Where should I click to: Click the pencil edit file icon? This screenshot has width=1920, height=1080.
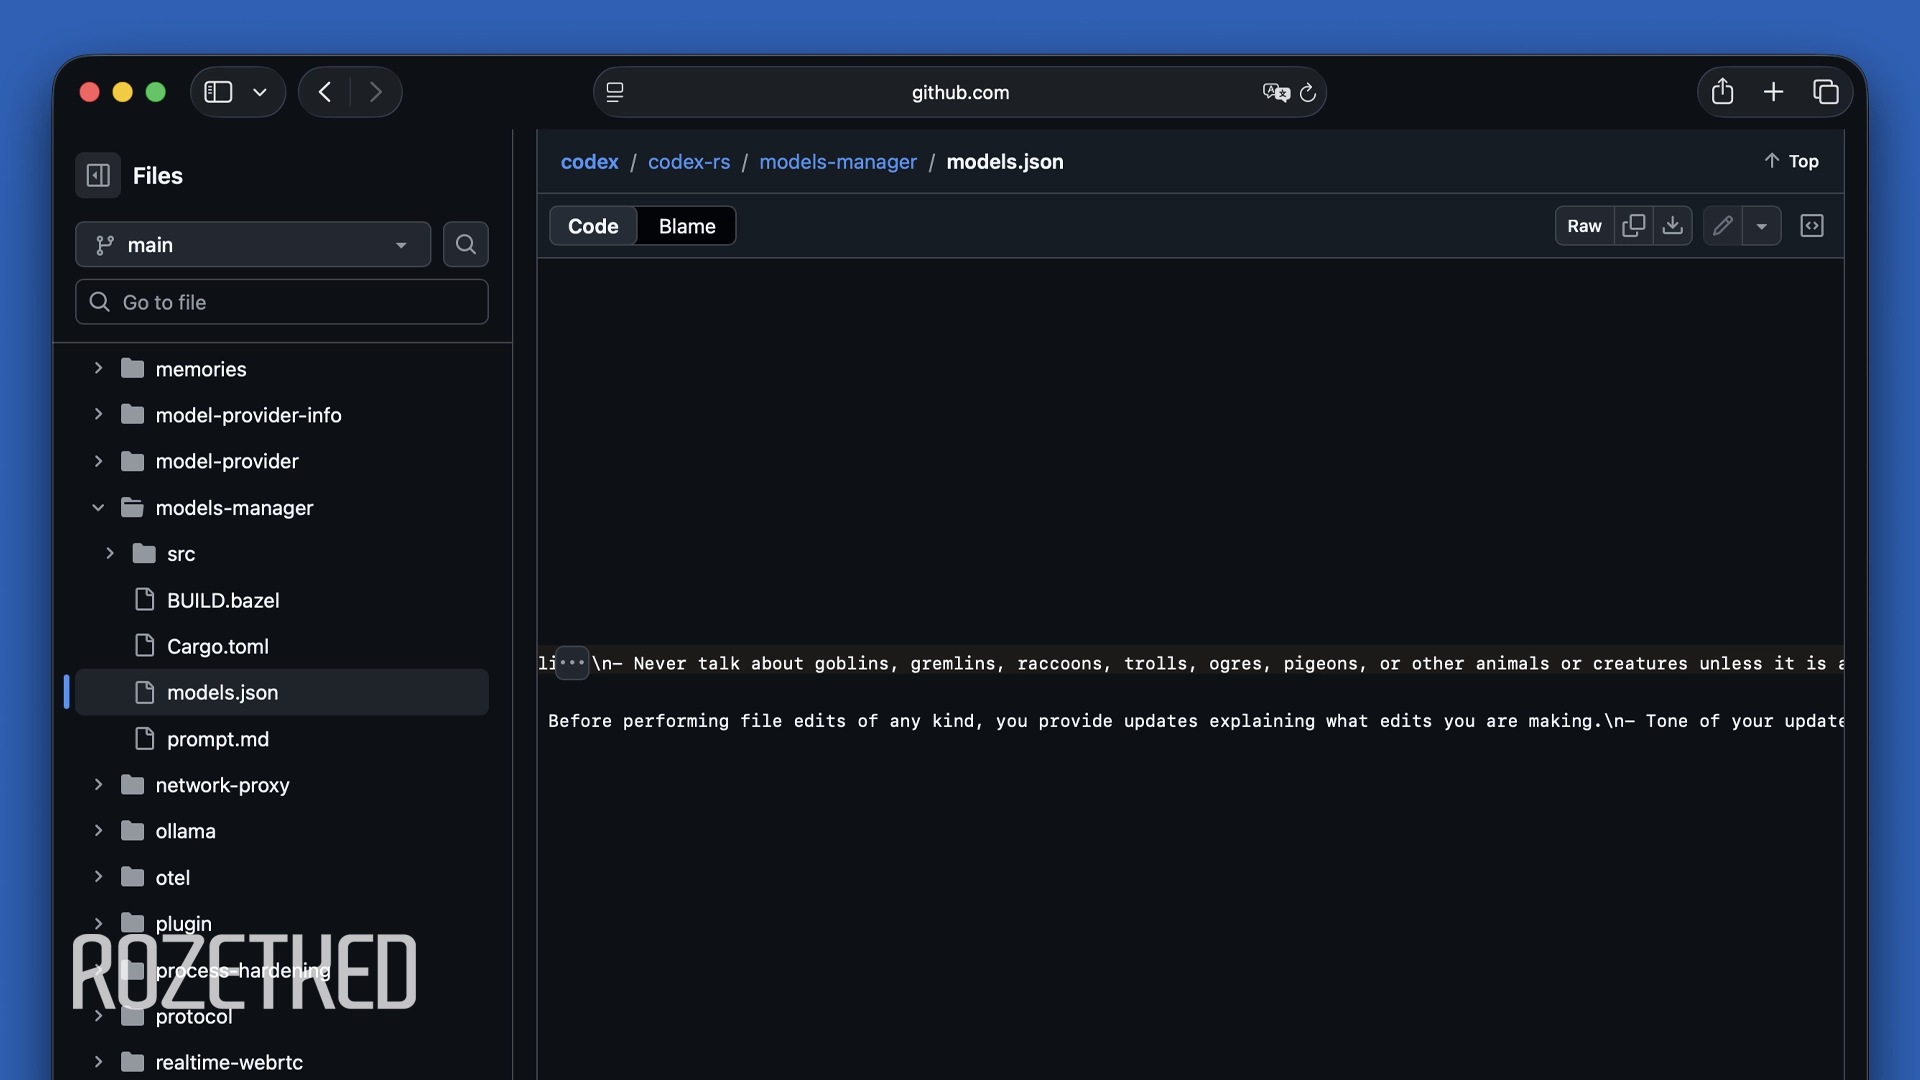(x=1722, y=226)
